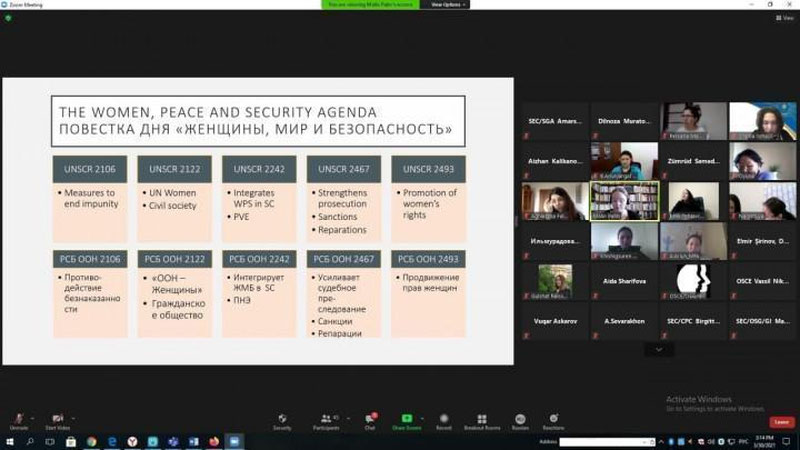Open Breakout Rooms

(x=481, y=419)
